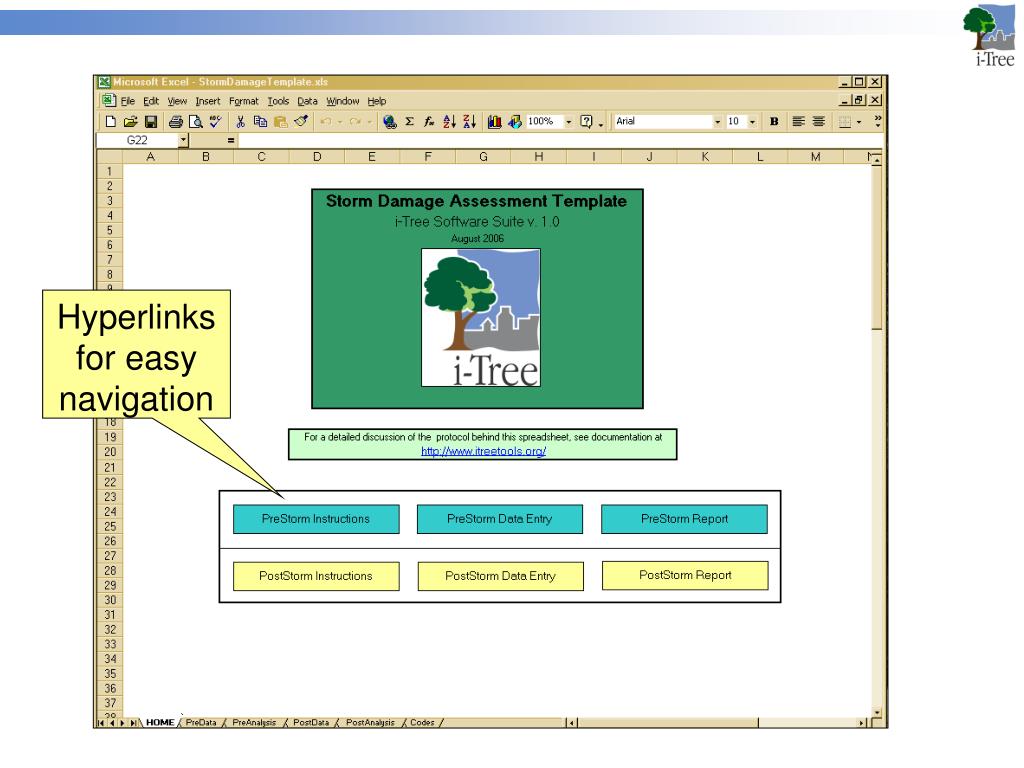This screenshot has height=768, width=1024.
Task: Open the File menu
Action: (x=127, y=101)
